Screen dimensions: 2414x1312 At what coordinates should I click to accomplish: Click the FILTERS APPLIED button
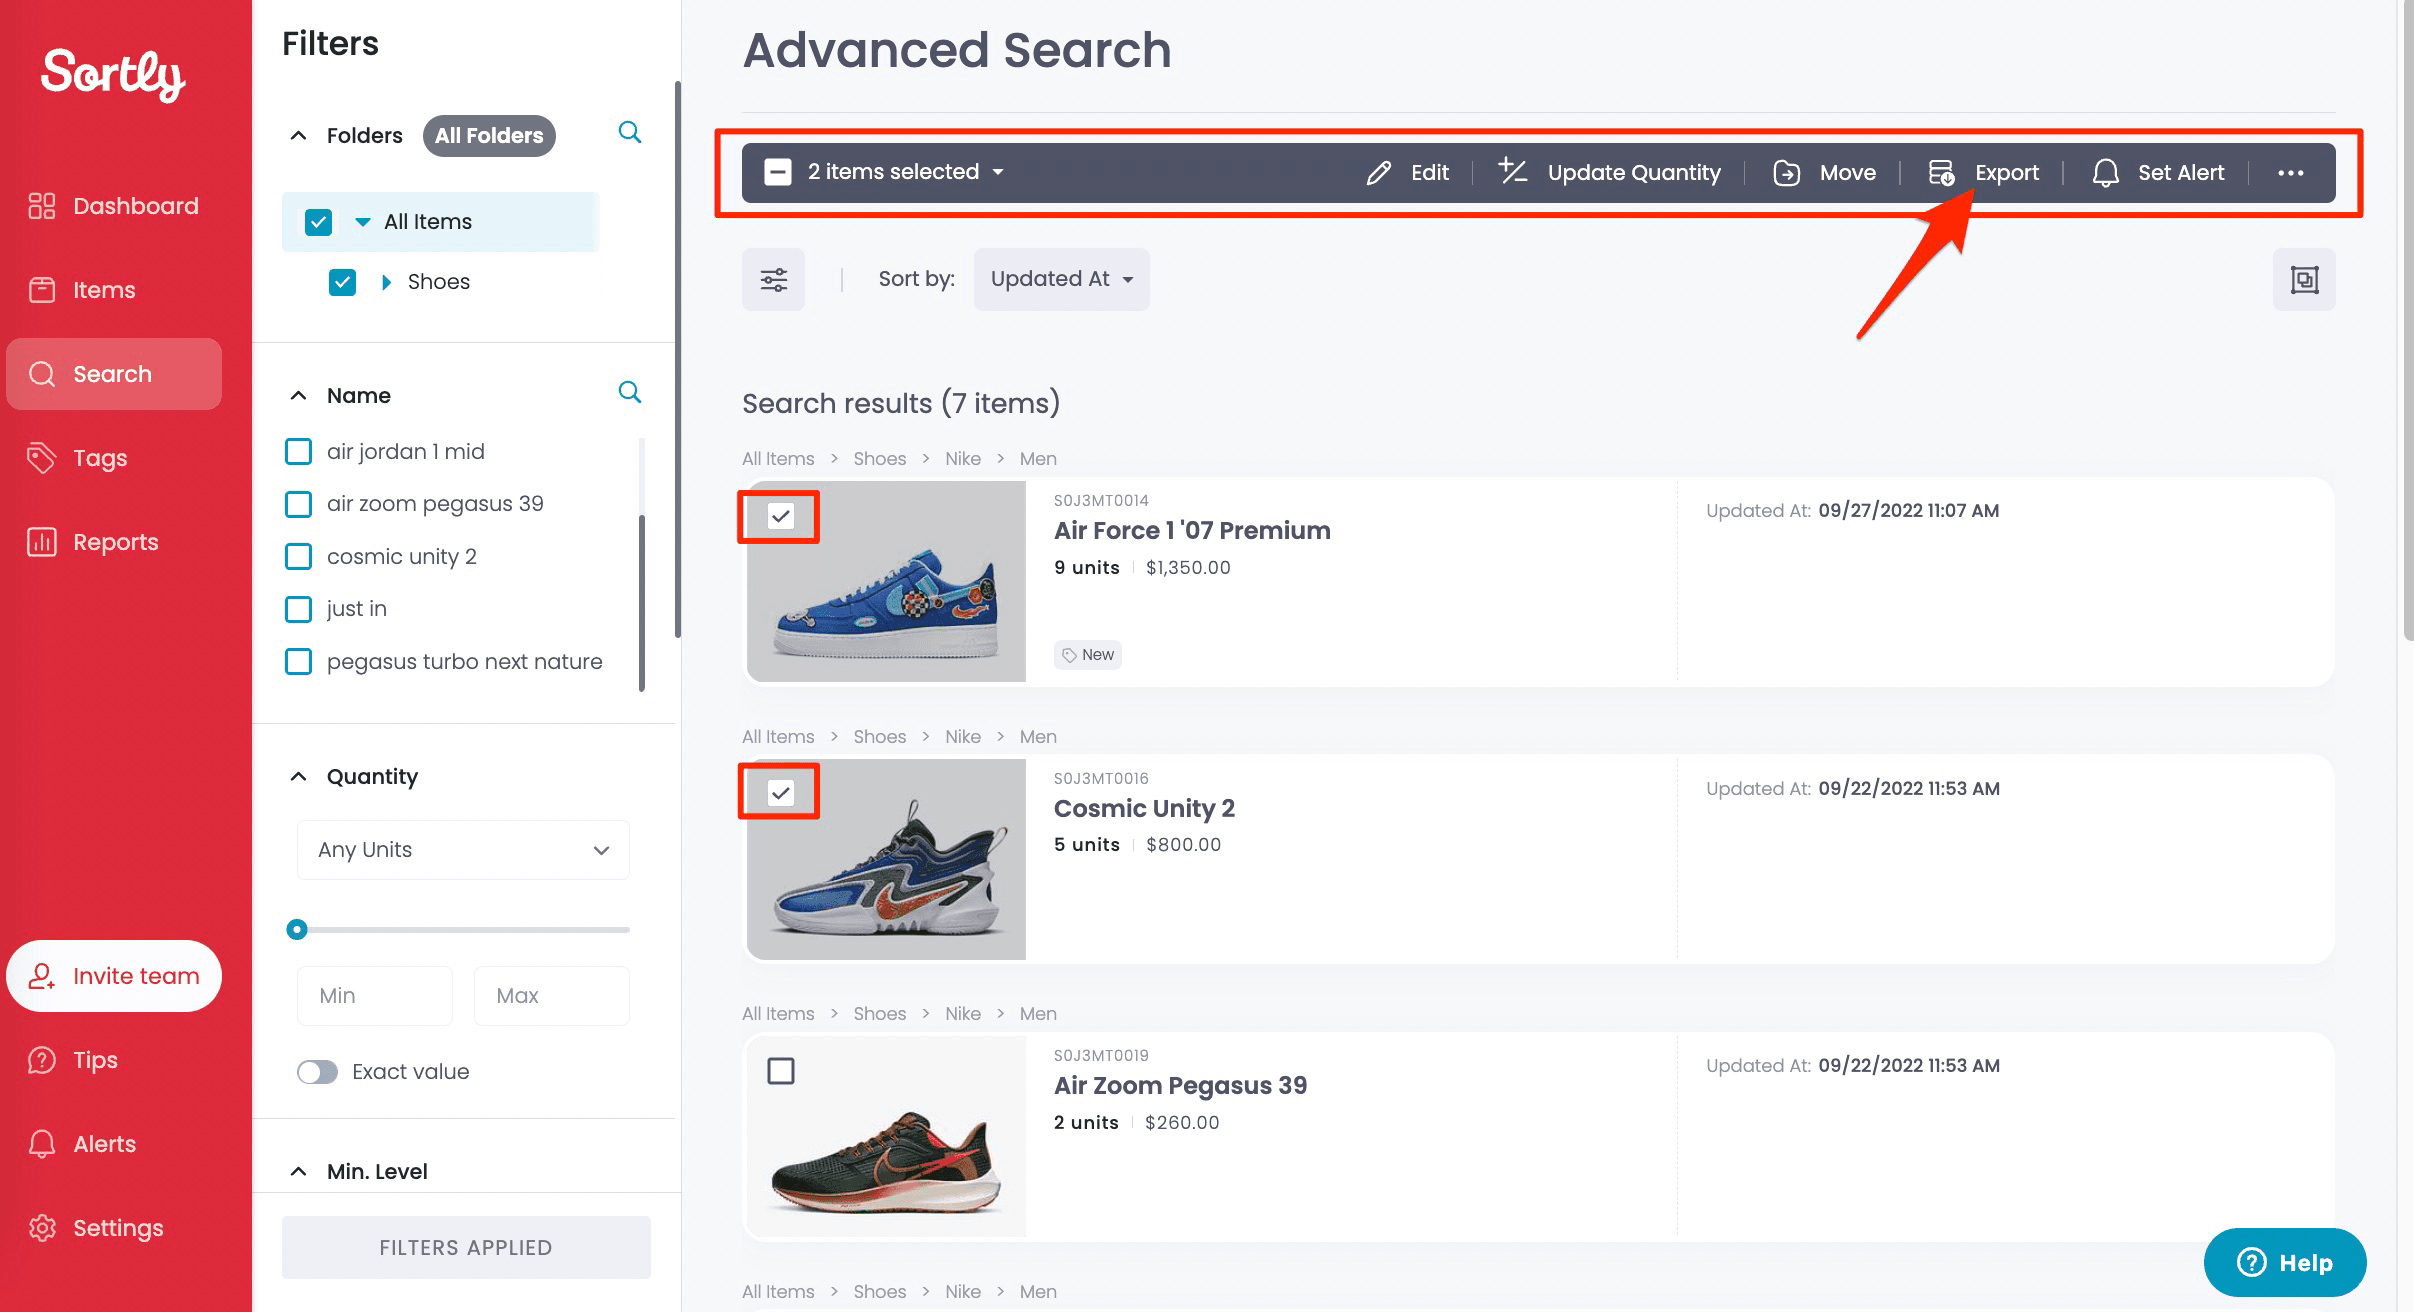click(x=466, y=1248)
